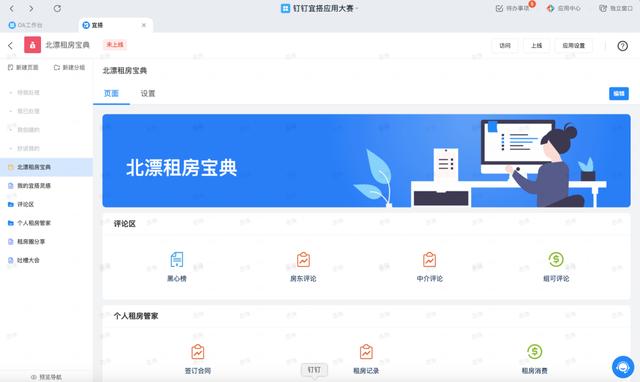Image resolution: width=640 pixels, height=382 pixels.
Task: Open the 待办事项 to-do icon
Action: click(499, 9)
